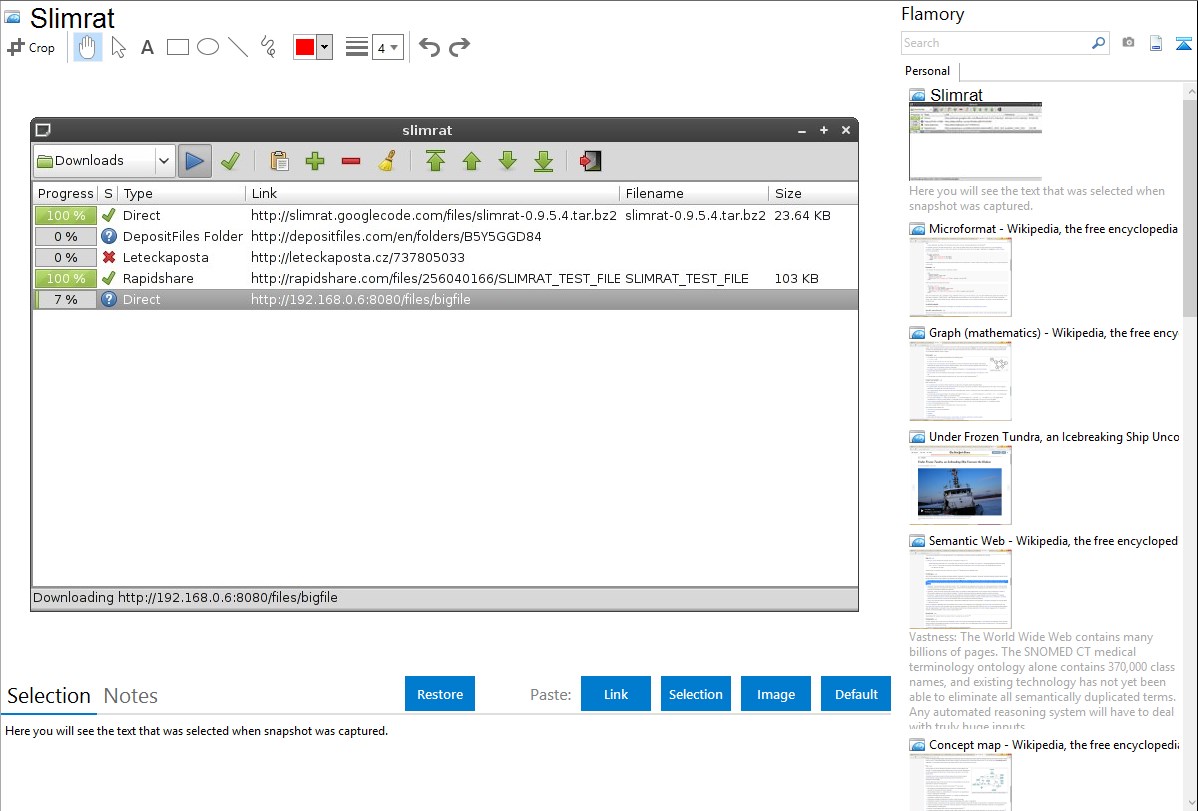Click the Flamory search field
Screen dimensions: 1198x811
(x=995, y=43)
